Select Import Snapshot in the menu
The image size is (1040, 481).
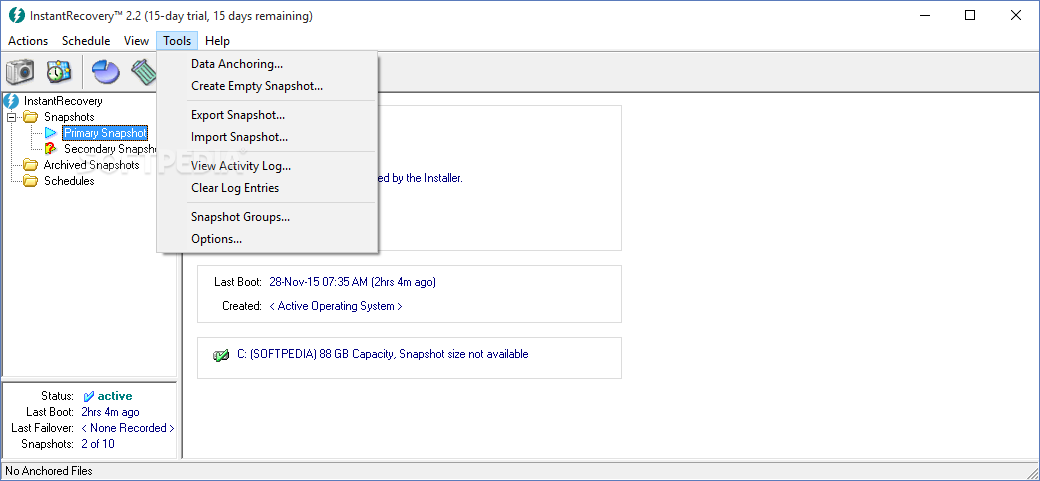tap(267, 137)
